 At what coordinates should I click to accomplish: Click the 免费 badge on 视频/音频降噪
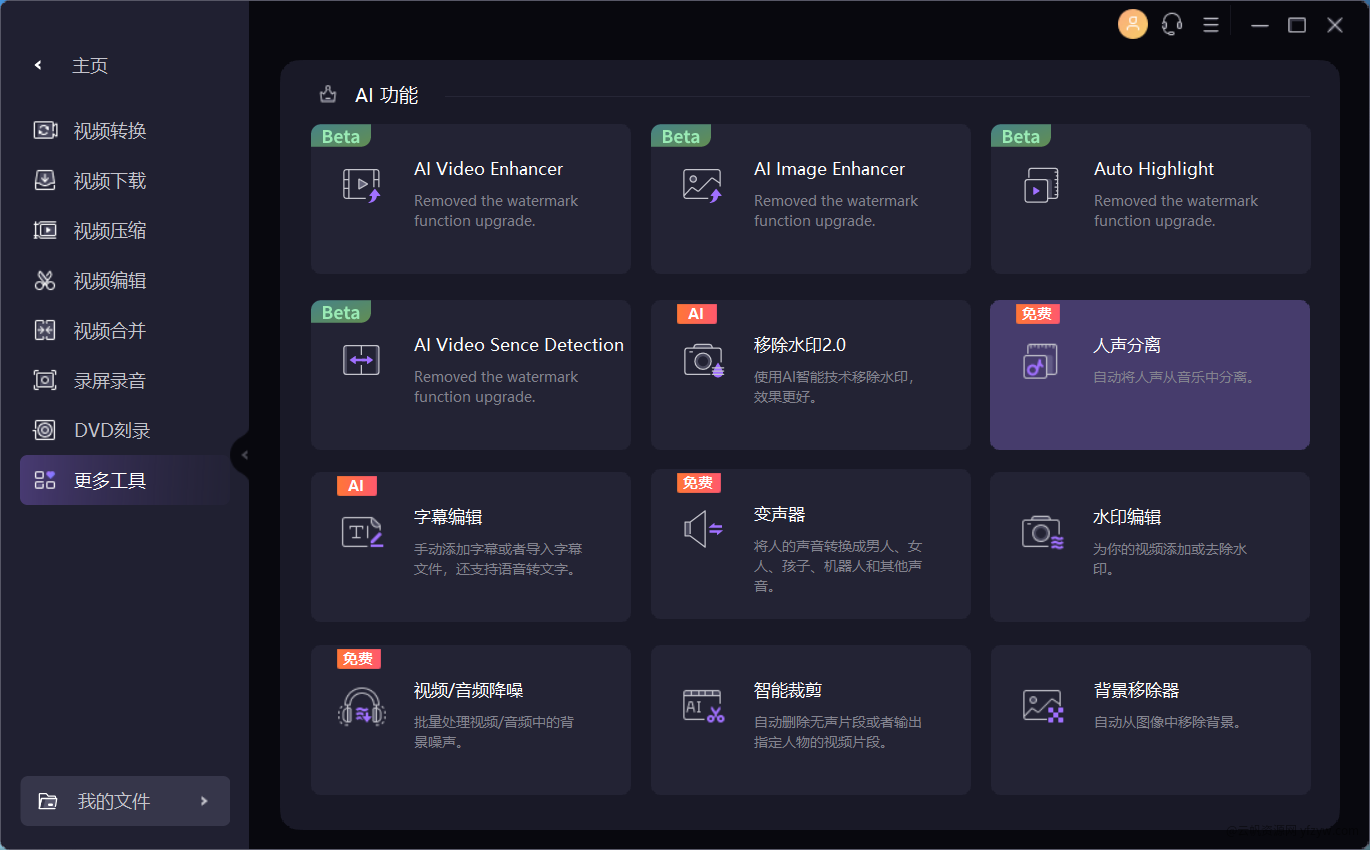pyautogui.click(x=358, y=659)
